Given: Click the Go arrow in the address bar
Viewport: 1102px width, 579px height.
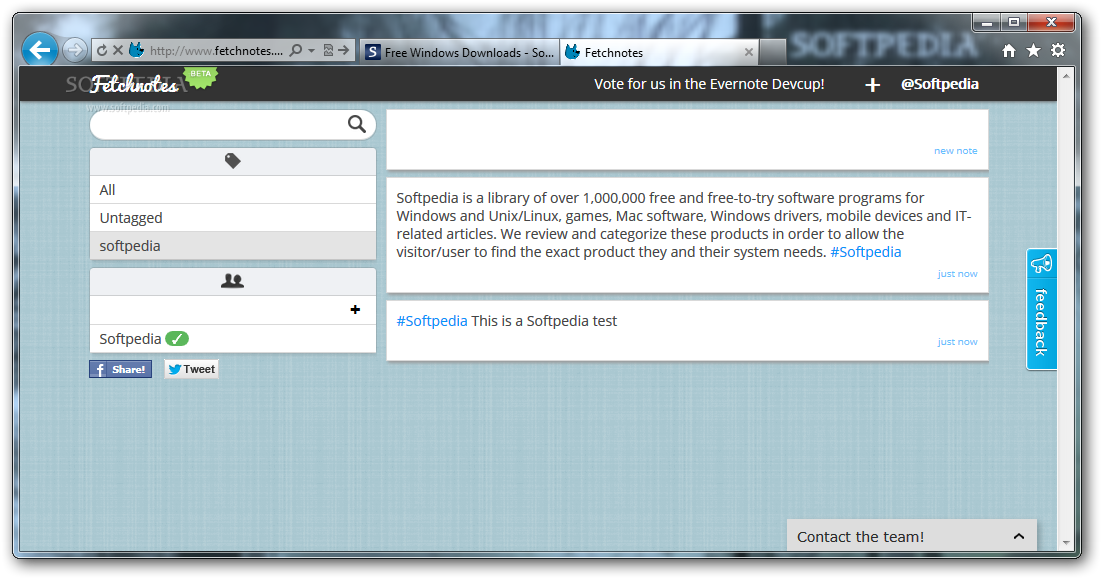Looking at the screenshot, I should (344, 51).
